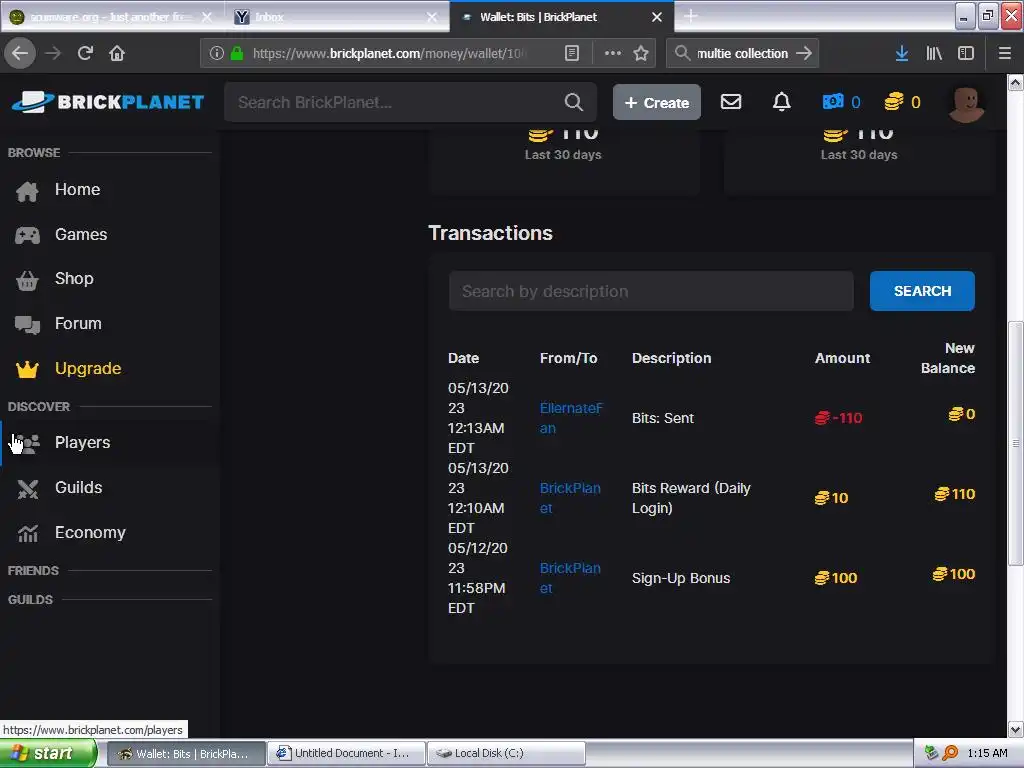Open the page actions three-dots menu
The width and height of the screenshot is (1024, 768).
click(613, 53)
